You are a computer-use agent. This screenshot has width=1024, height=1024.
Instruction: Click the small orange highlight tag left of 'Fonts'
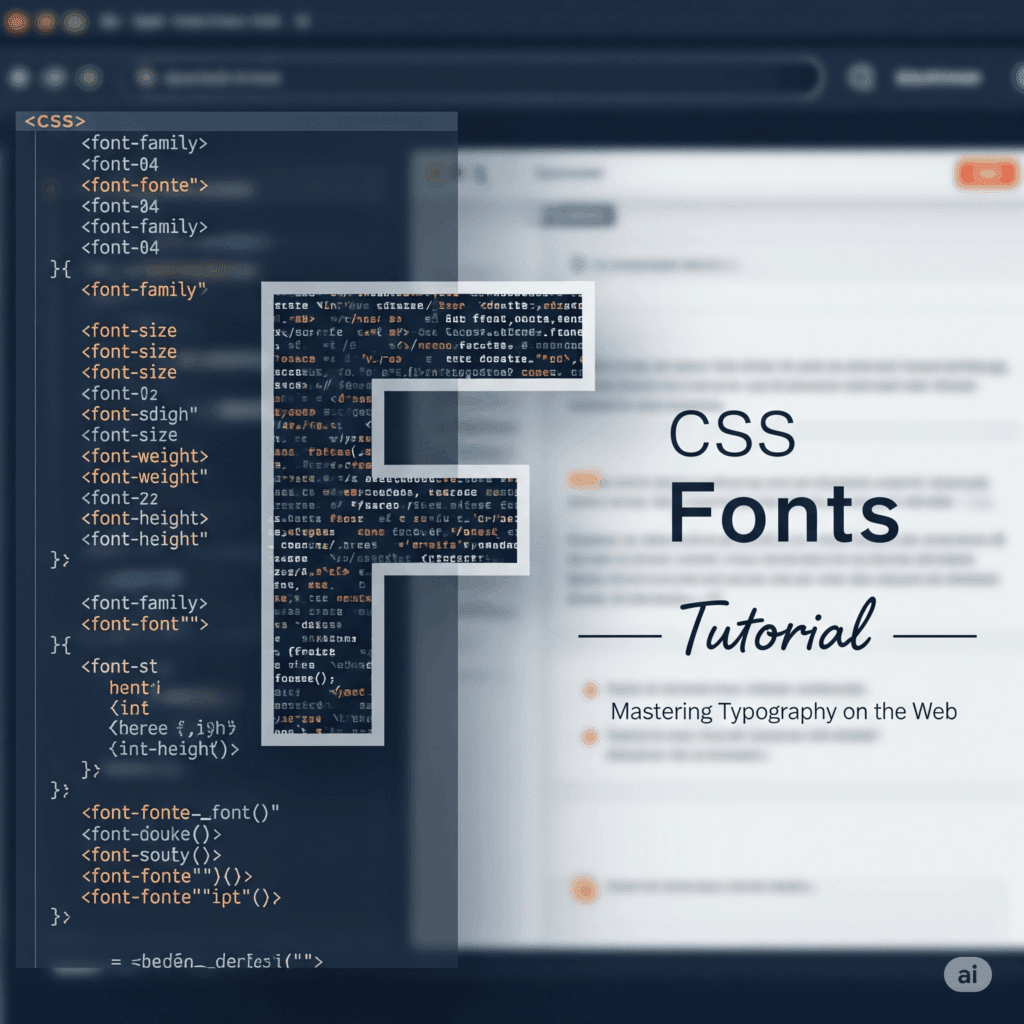pos(585,480)
